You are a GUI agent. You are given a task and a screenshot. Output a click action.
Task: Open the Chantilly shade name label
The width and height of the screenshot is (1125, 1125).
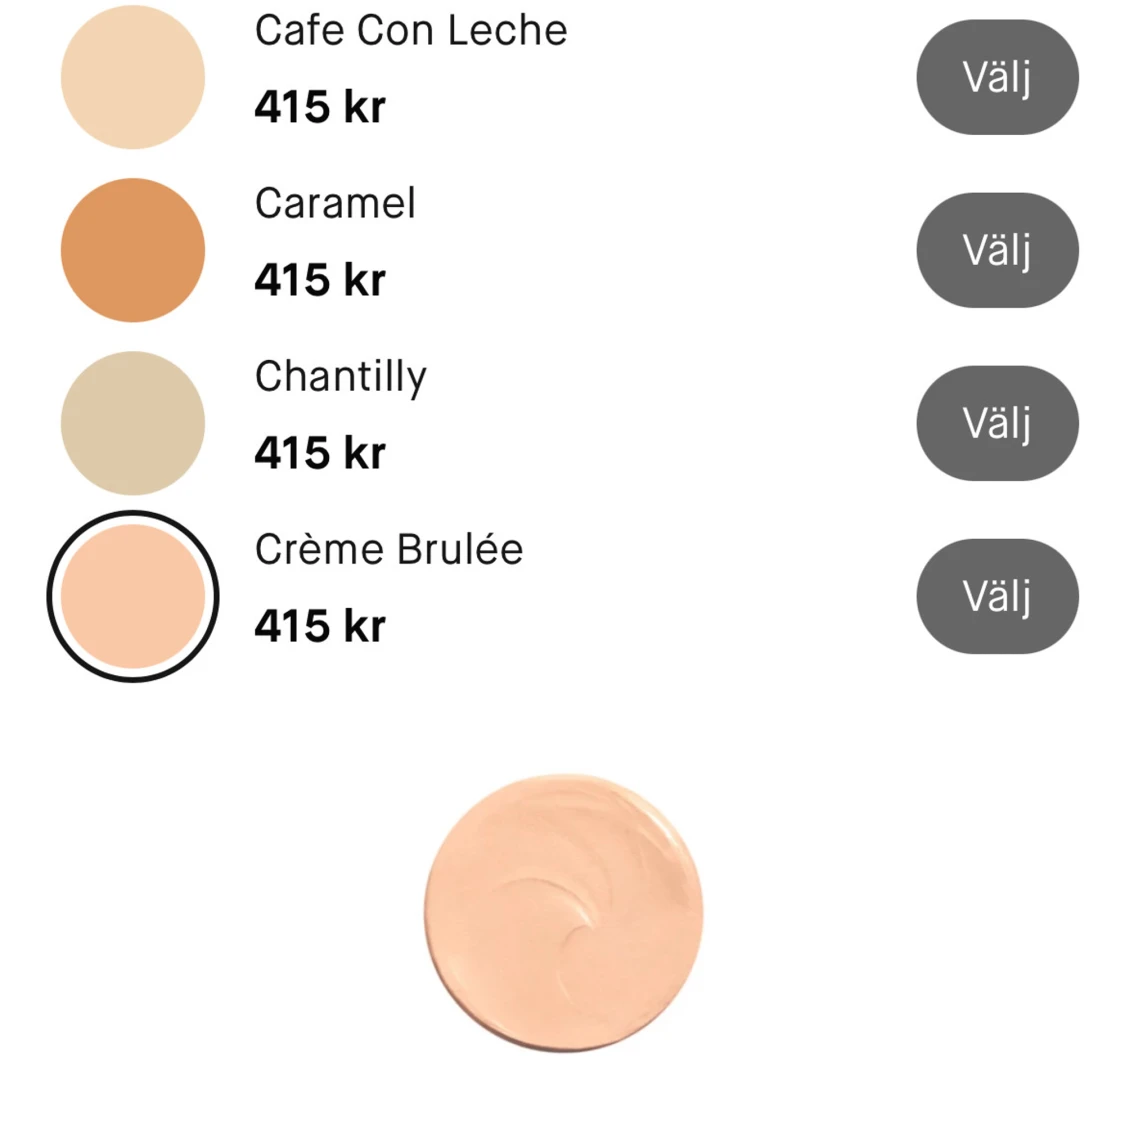pos(341,377)
